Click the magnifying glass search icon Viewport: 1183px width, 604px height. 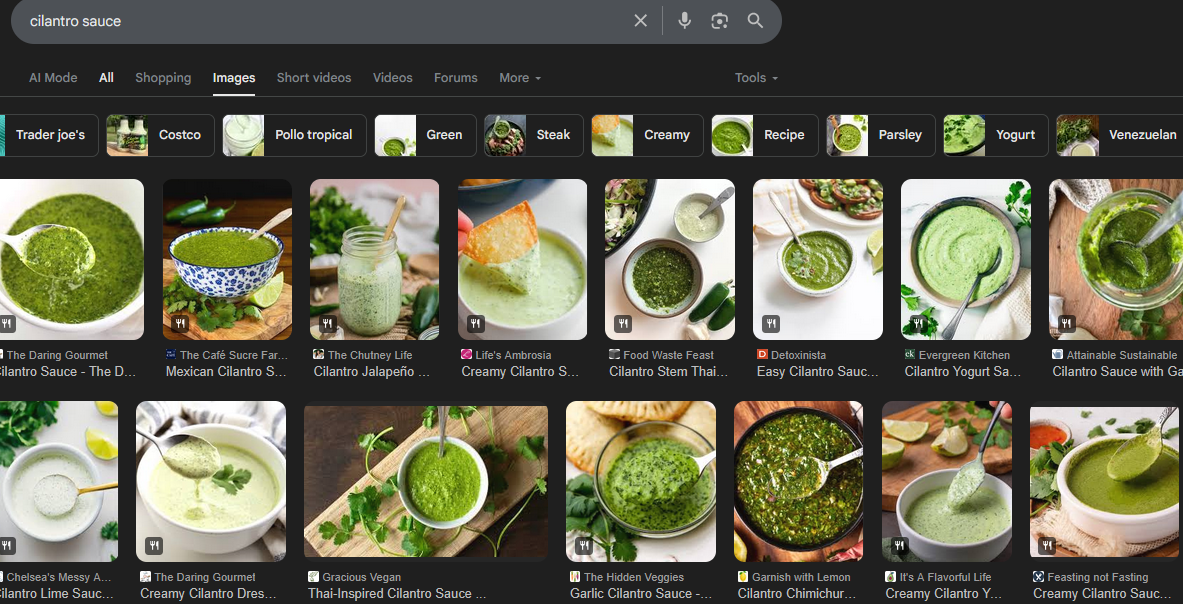pos(755,21)
